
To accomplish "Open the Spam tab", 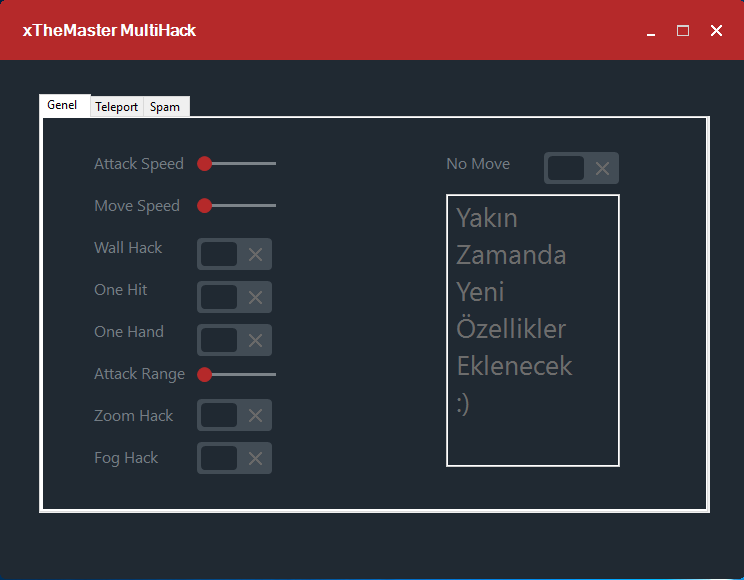I will tap(166, 106).
